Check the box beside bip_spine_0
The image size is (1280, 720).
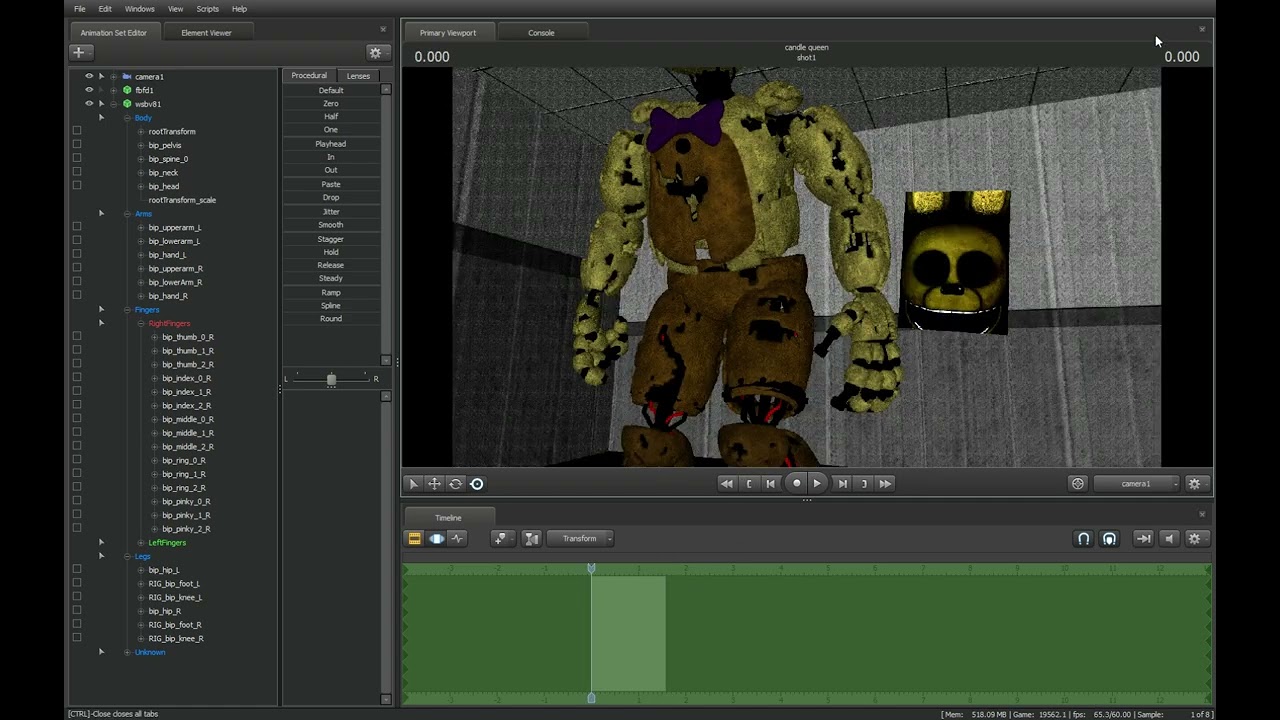(77, 158)
